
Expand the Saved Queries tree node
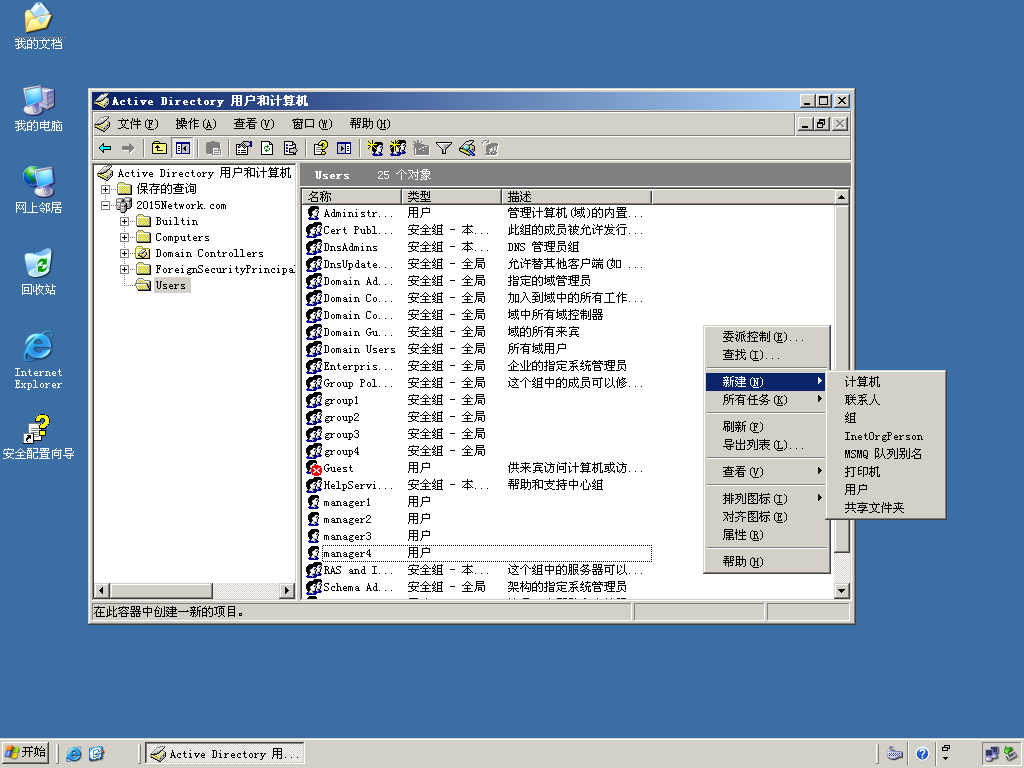coord(105,189)
